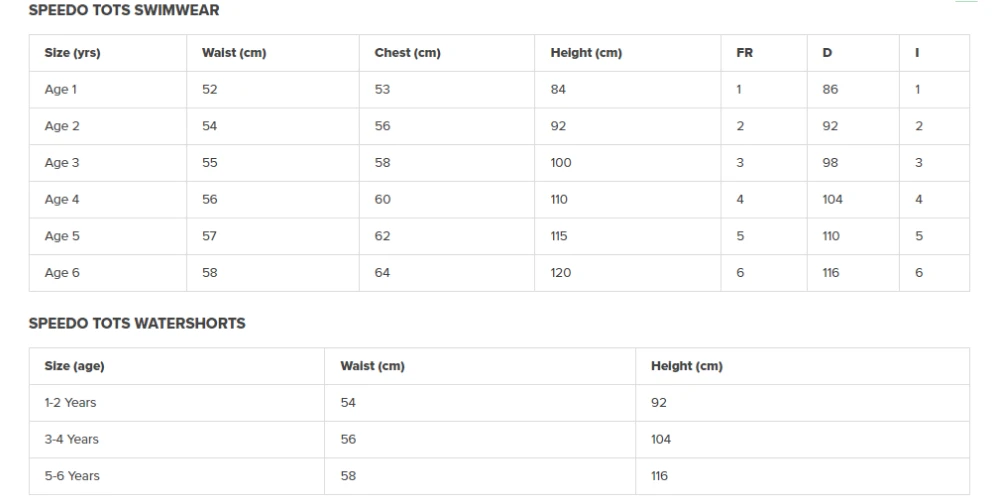Select the Age 5 row label
This screenshot has width=1000, height=500.
pos(62,236)
